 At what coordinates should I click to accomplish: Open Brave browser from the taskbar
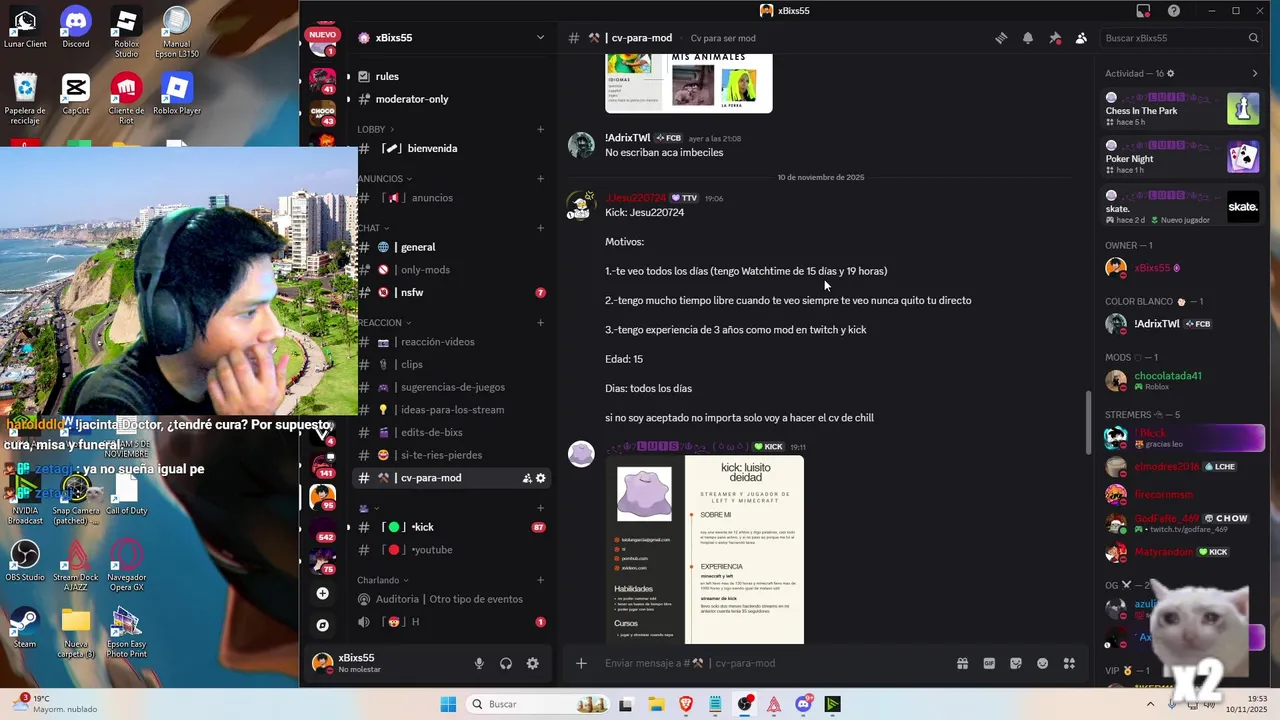(x=686, y=704)
